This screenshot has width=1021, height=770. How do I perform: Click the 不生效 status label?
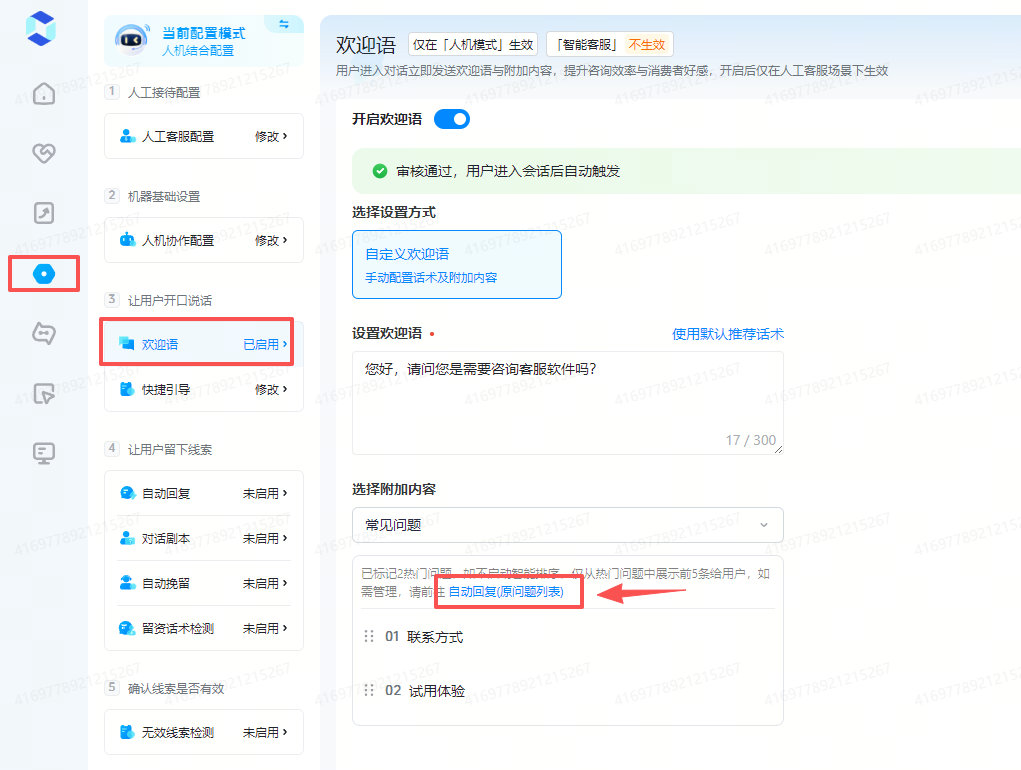click(x=646, y=44)
